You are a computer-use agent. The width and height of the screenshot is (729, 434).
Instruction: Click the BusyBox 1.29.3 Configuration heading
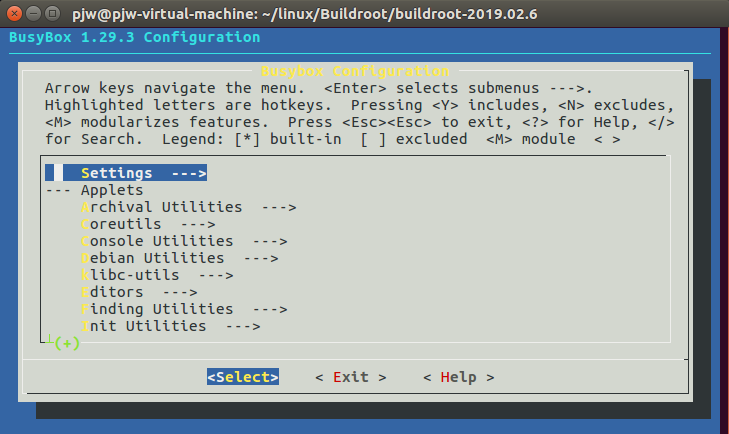(x=134, y=37)
